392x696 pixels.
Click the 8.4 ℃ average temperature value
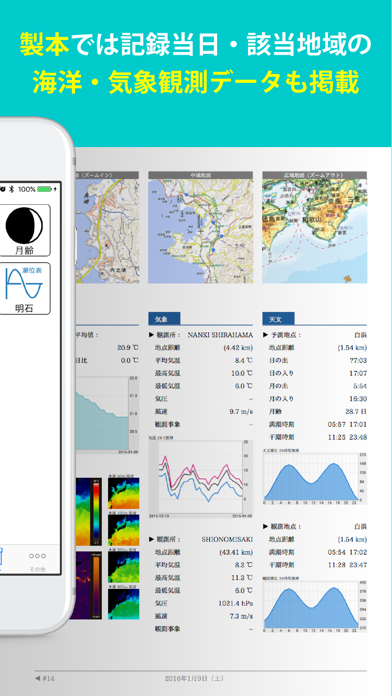244,360
